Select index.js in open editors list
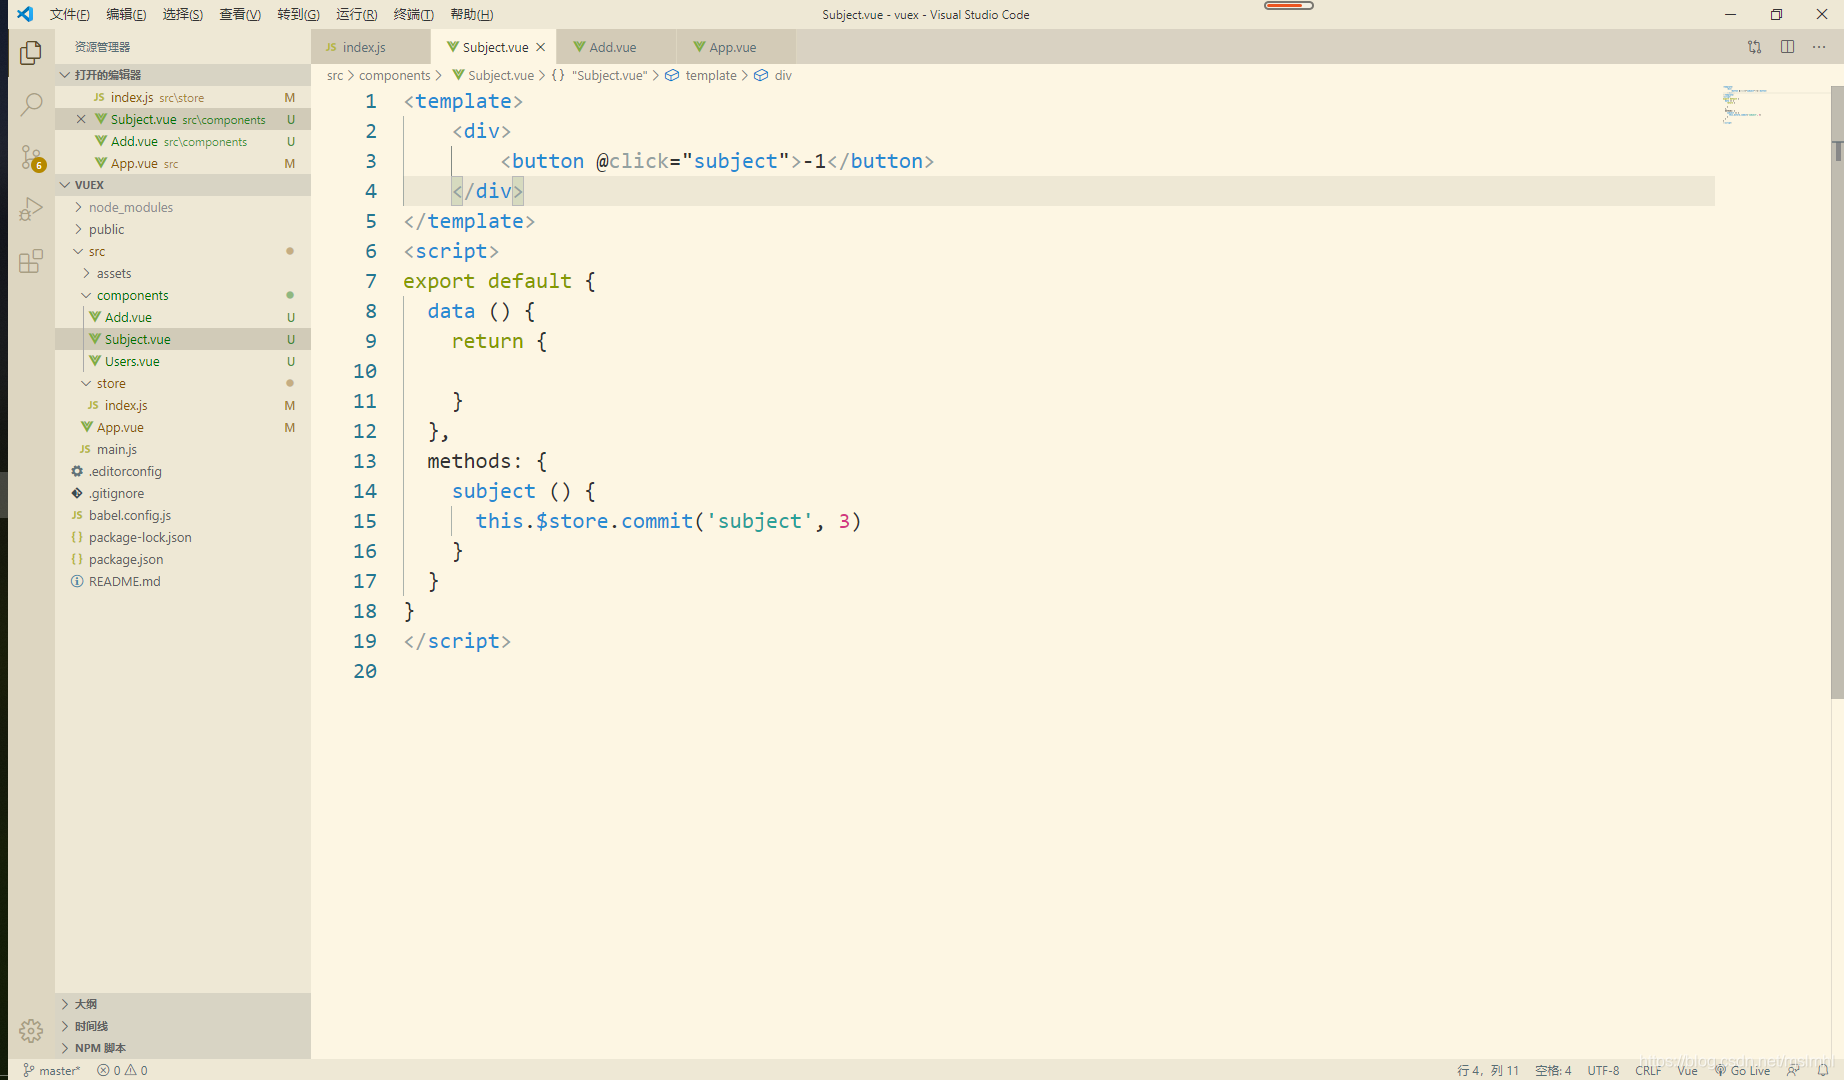The image size is (1844, 1080). [182, 97]
